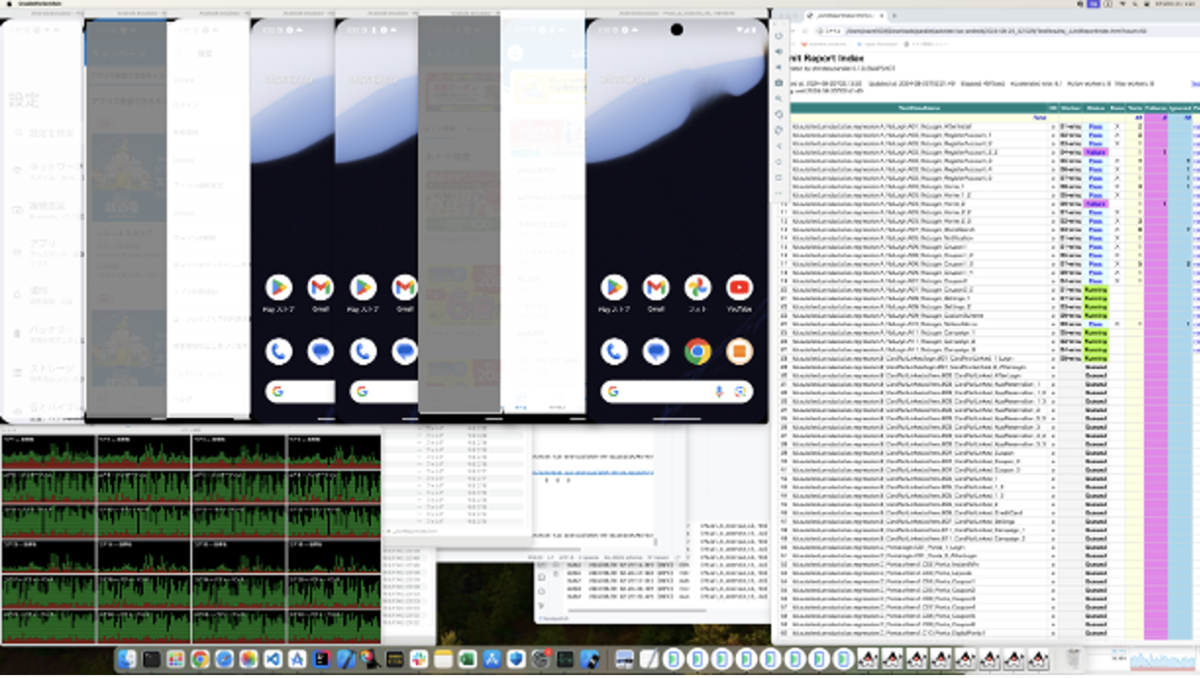1200x678 pixels.
Task: Click the emulator toolbar volume down icon
Action: tap(779, 68)
